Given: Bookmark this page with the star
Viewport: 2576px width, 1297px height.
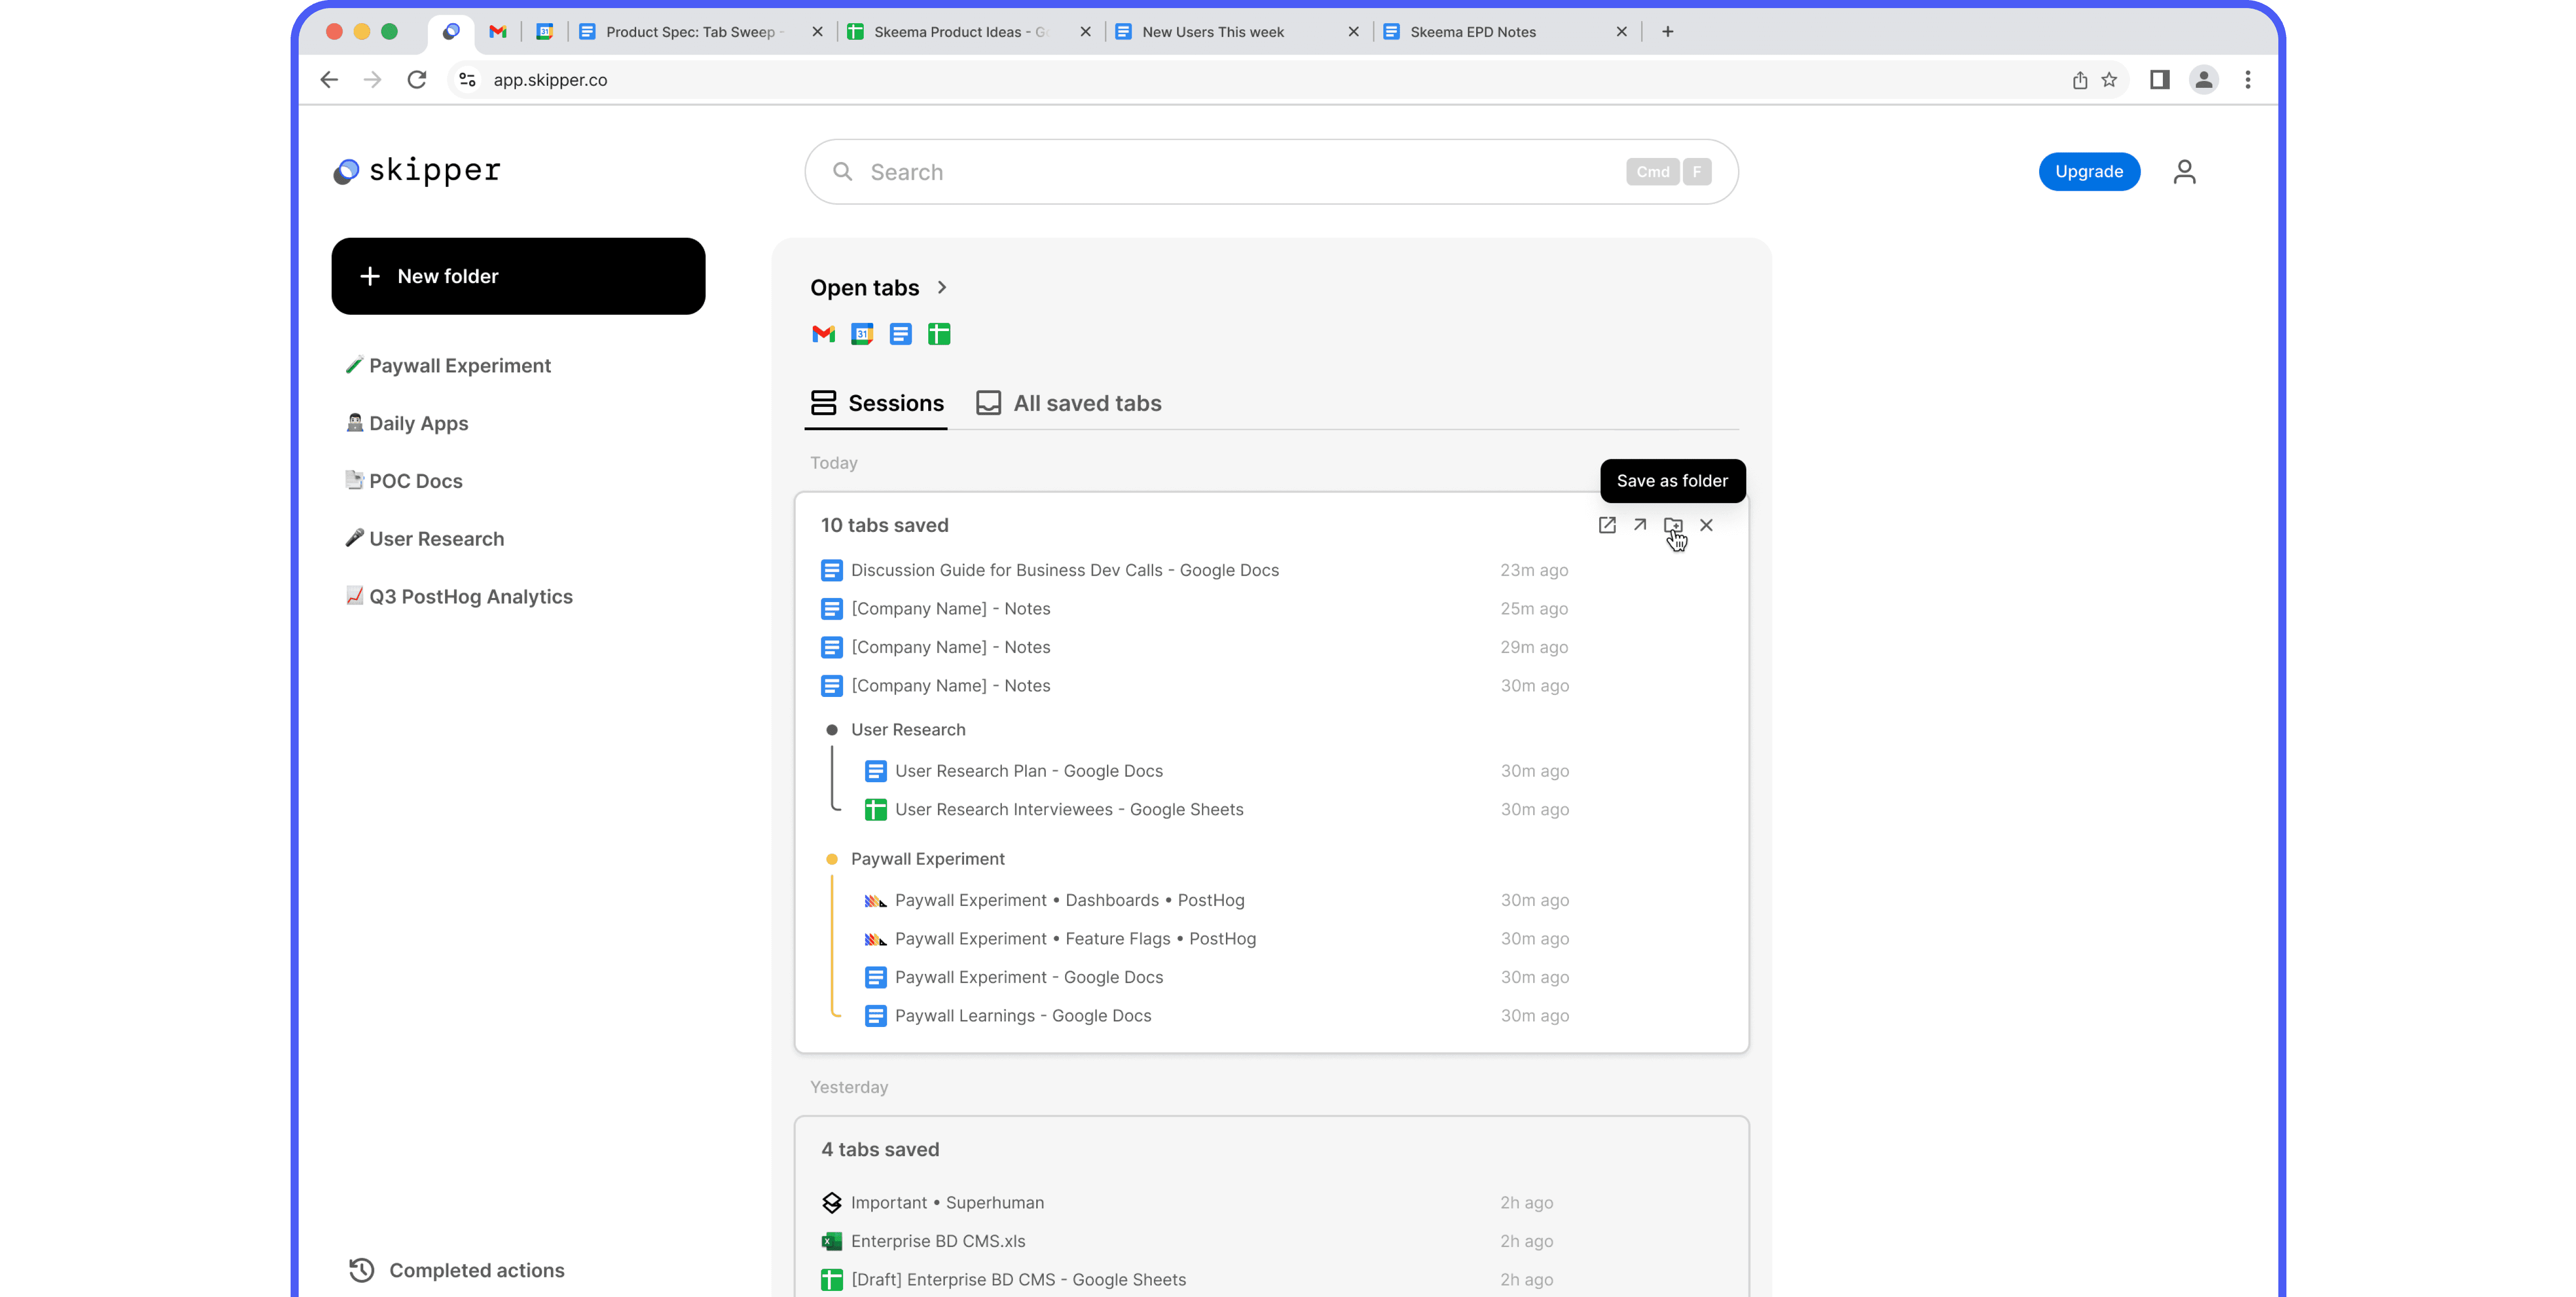Looking at the screenshot, I should pyautogui.click(x=2109, y=80).
